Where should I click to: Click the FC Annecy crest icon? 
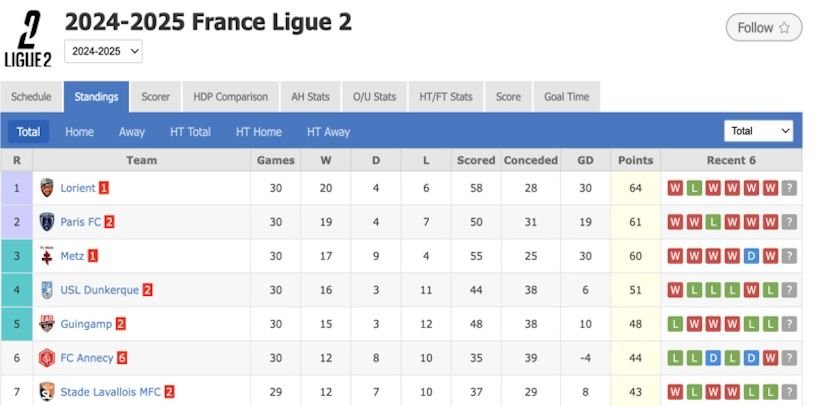[x=47, y=358]
